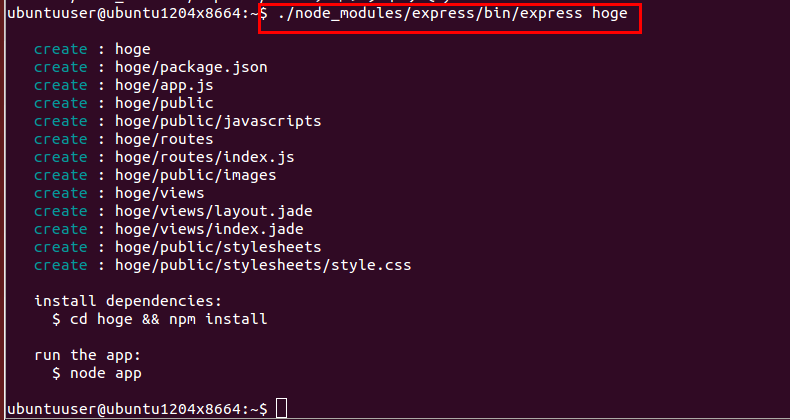Click the hoge/public/stylesheets/style.css path
Image resolution: width=790 pixels, height=420 pixels.
pos(263,265)
